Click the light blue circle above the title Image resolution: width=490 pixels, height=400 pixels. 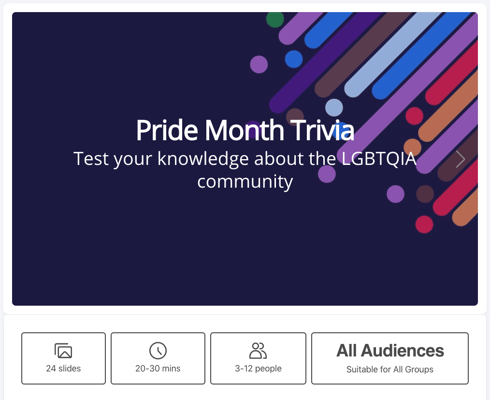[334, 107]
